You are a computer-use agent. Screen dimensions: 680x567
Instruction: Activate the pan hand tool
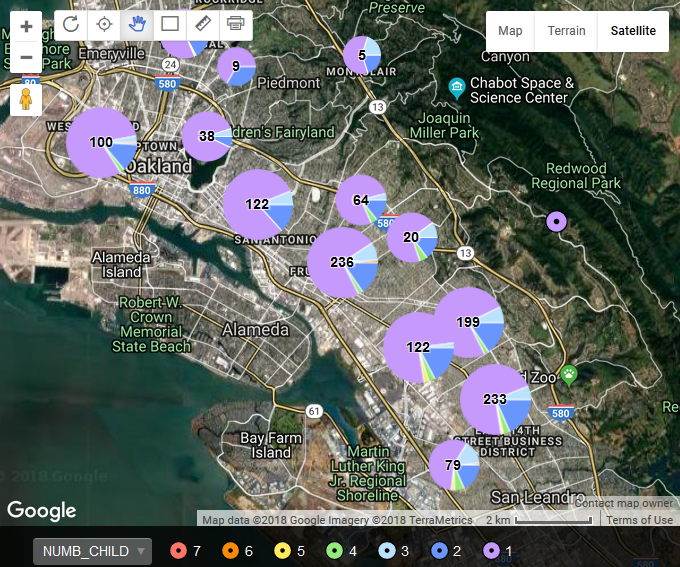coord(137,24)
